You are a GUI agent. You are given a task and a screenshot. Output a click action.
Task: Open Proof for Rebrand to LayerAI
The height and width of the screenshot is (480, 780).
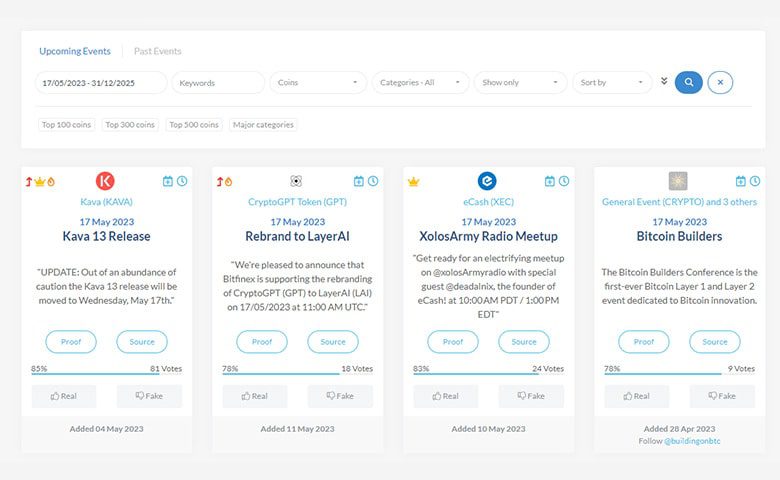click(x=262, y=342)
